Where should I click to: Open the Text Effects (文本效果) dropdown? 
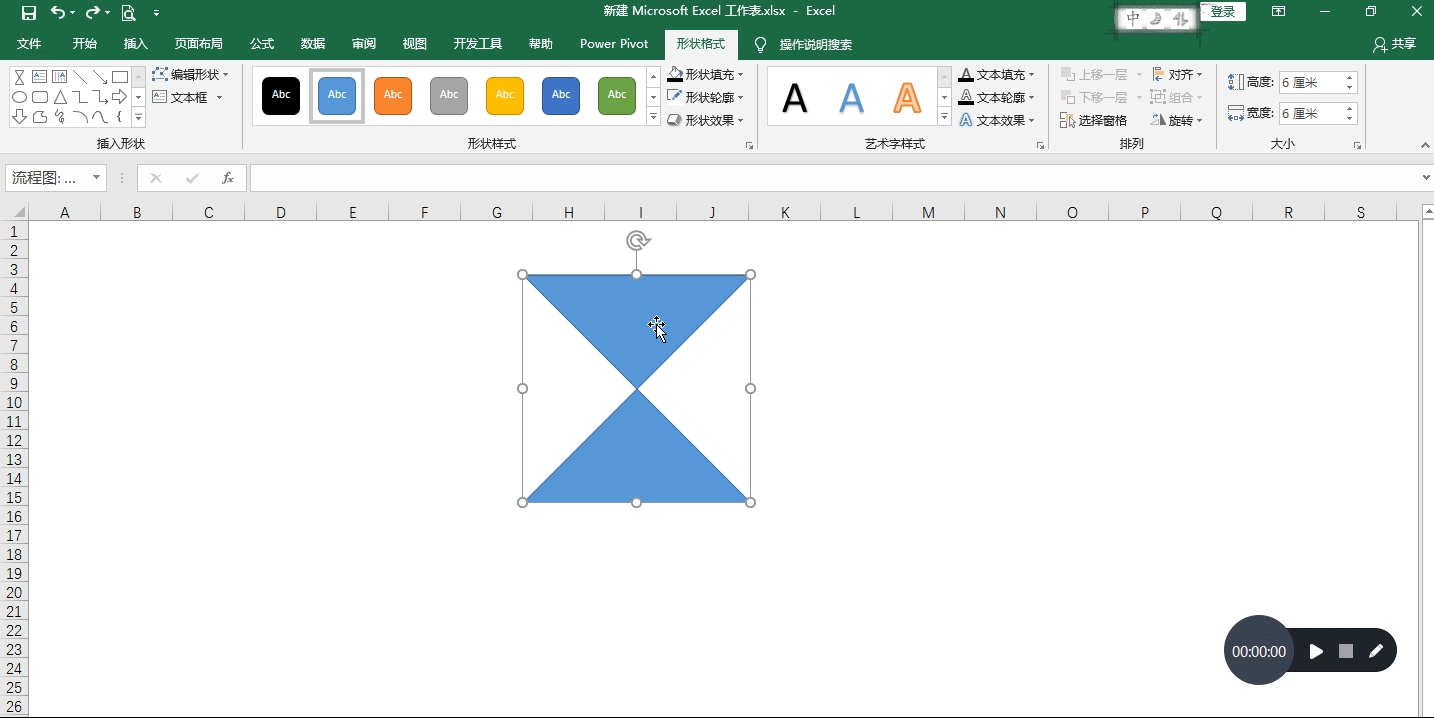pyautogui.click(x=997, y=120)
